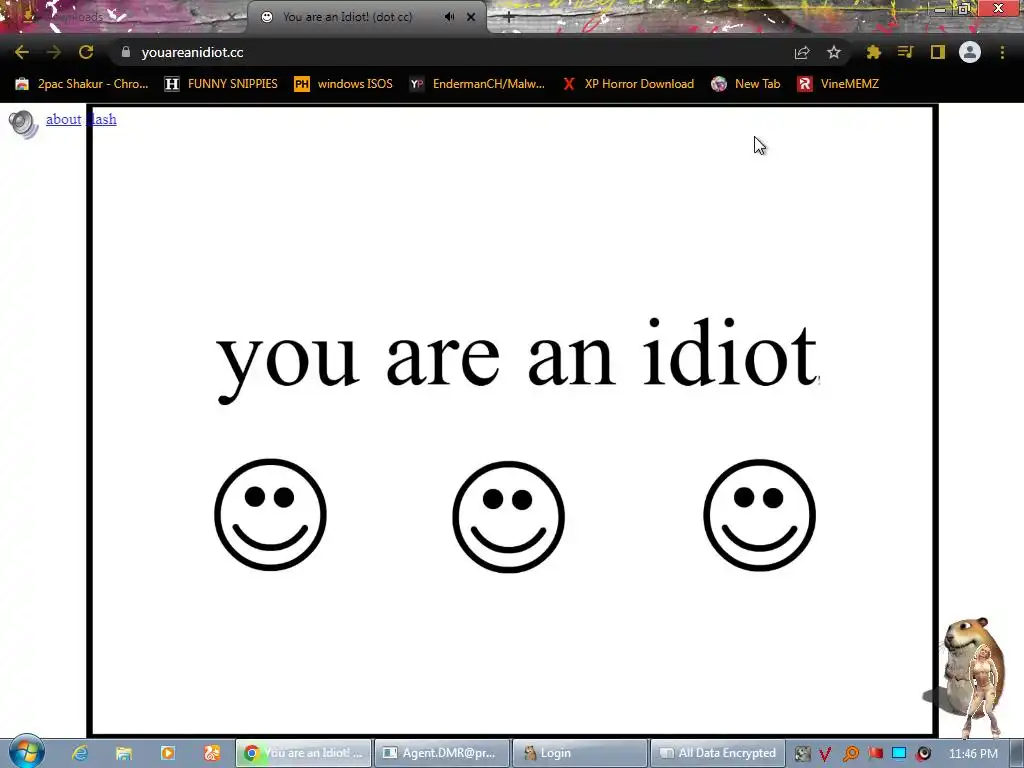
Task: Toggle the Chrome side panel
Action: [x=938, y=52]
